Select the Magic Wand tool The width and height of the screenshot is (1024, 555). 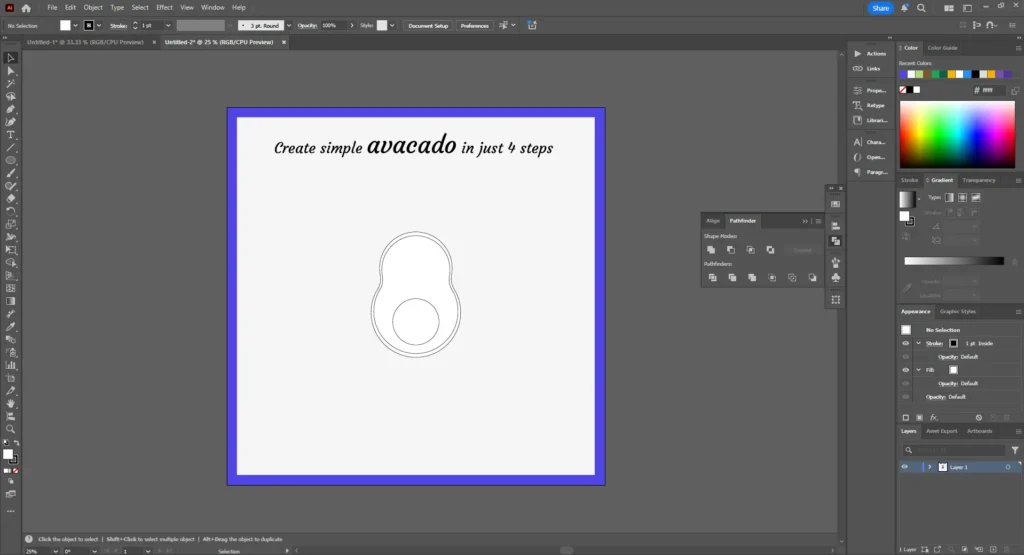pos(10,84)
